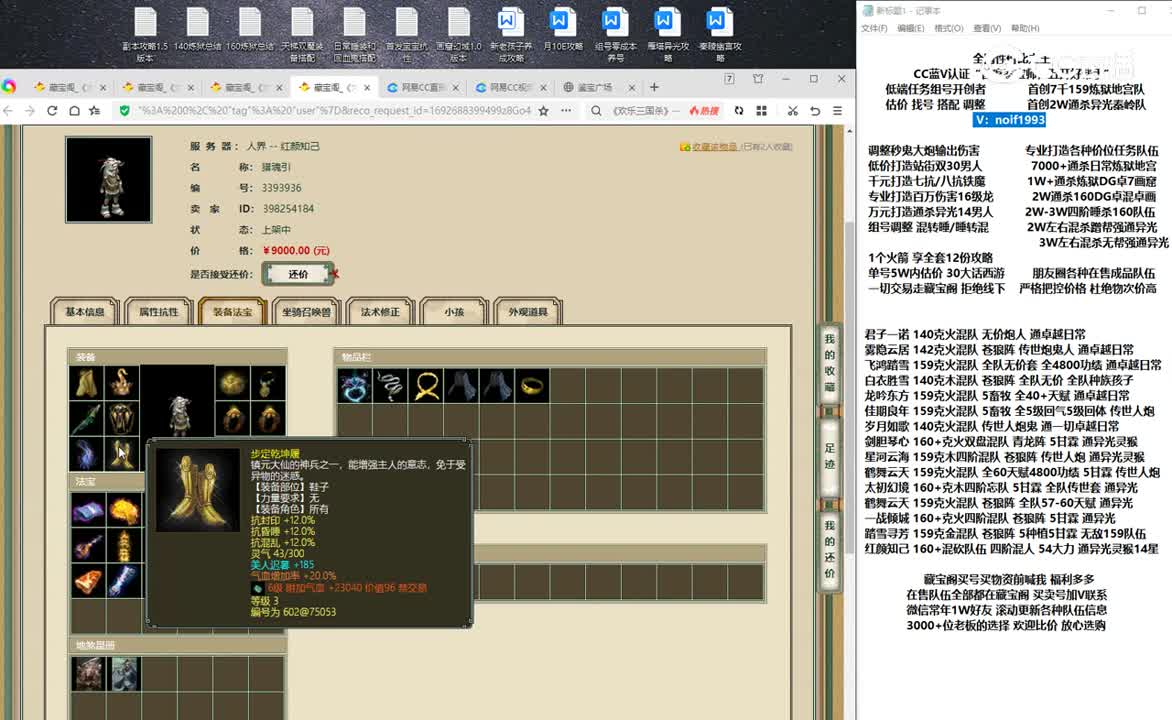This screenshot has height=720, width=1172.
Task: Open the browser extensions grid icon
Action: click(x=762, y=111)
